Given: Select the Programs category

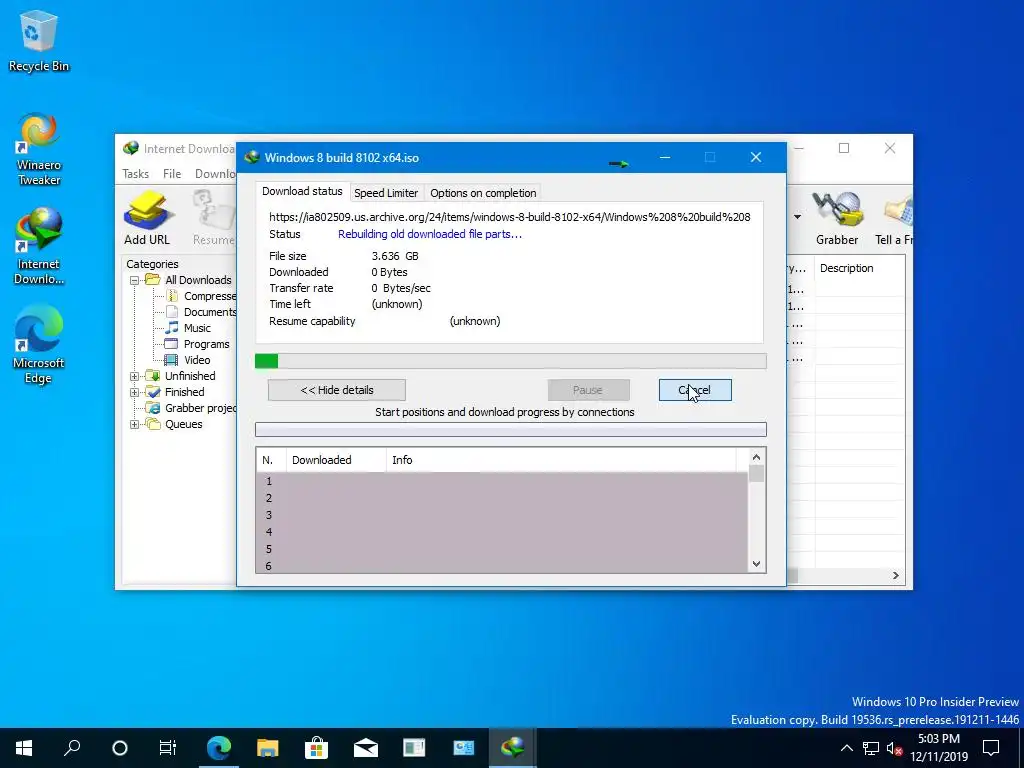Looking at the screenshot, I should pos(197,344).
